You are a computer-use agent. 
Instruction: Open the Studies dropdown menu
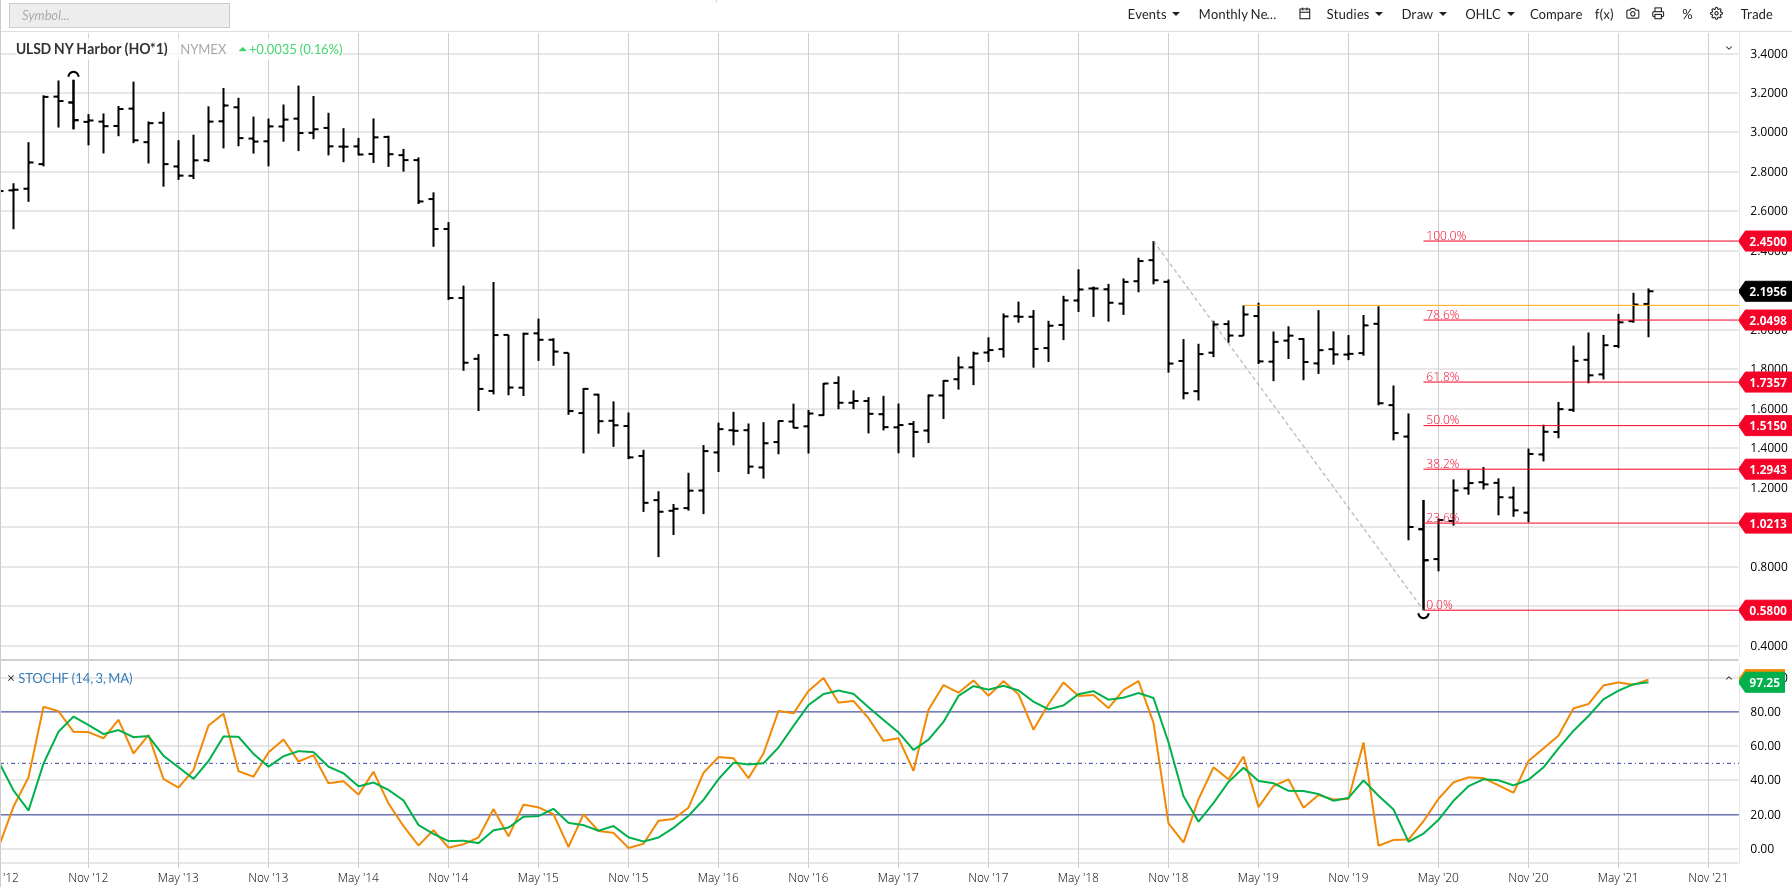(1354, 14)
